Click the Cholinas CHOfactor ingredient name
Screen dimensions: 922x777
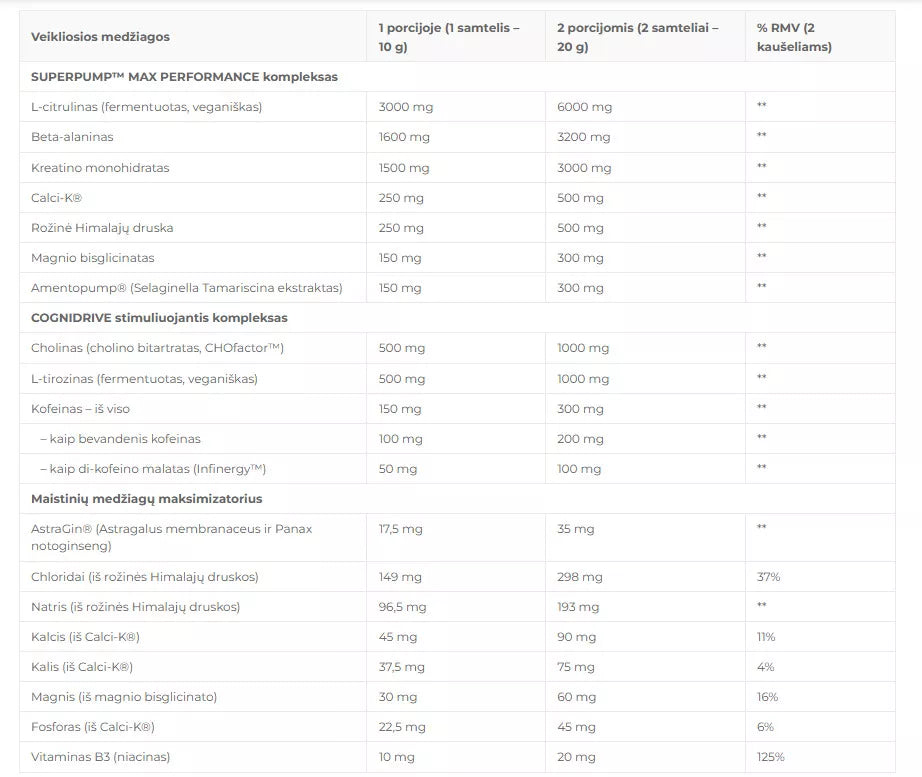[x=158, y=348]
